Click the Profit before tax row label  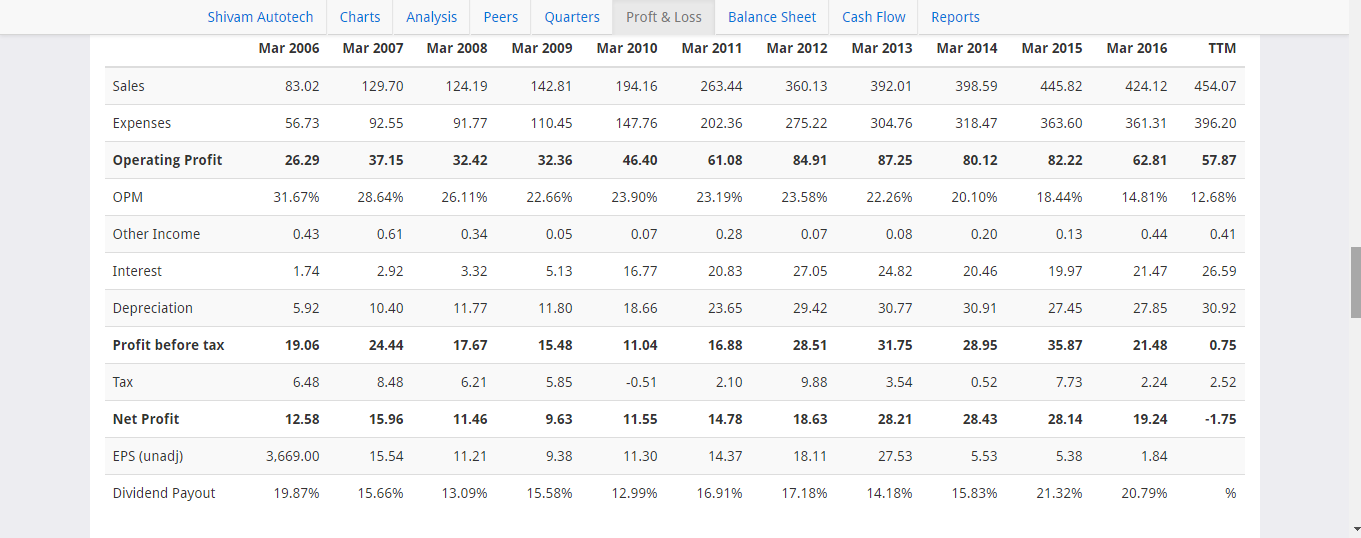click(x=169, y=345)
